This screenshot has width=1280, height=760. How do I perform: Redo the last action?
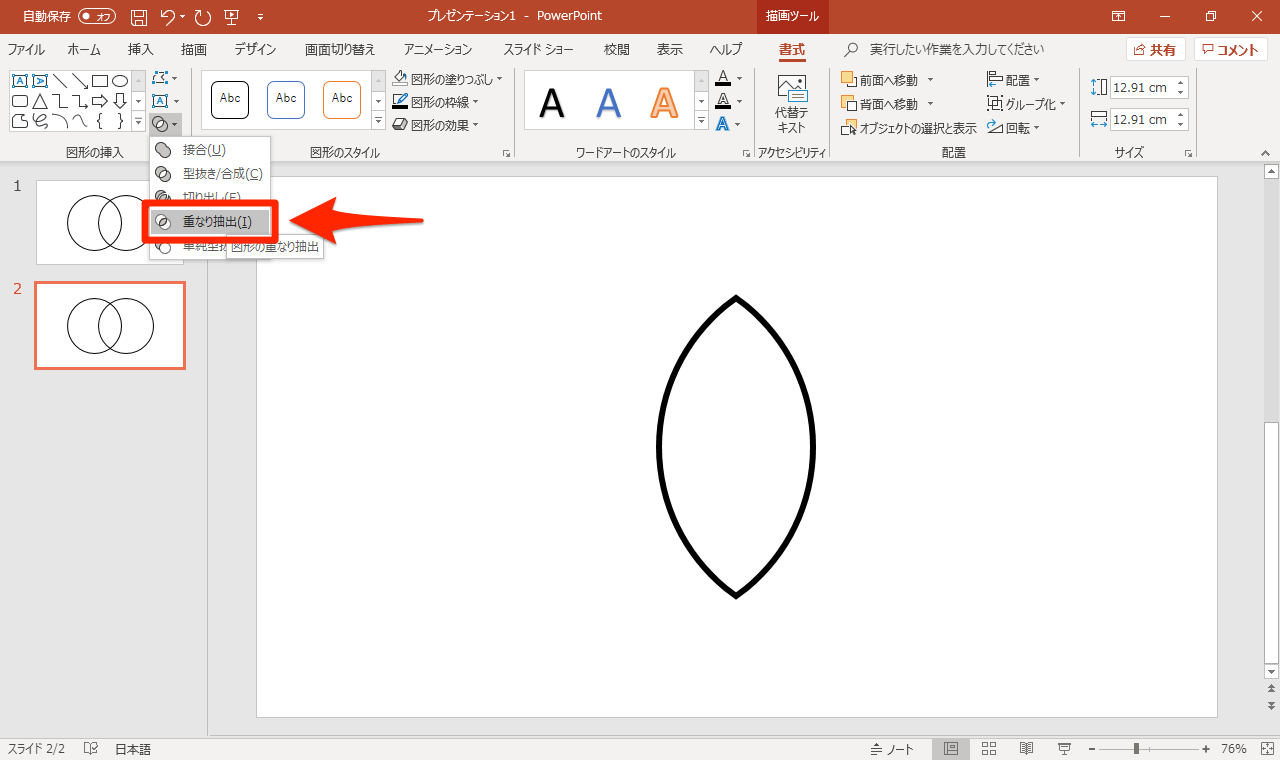[x=203, y=16]
